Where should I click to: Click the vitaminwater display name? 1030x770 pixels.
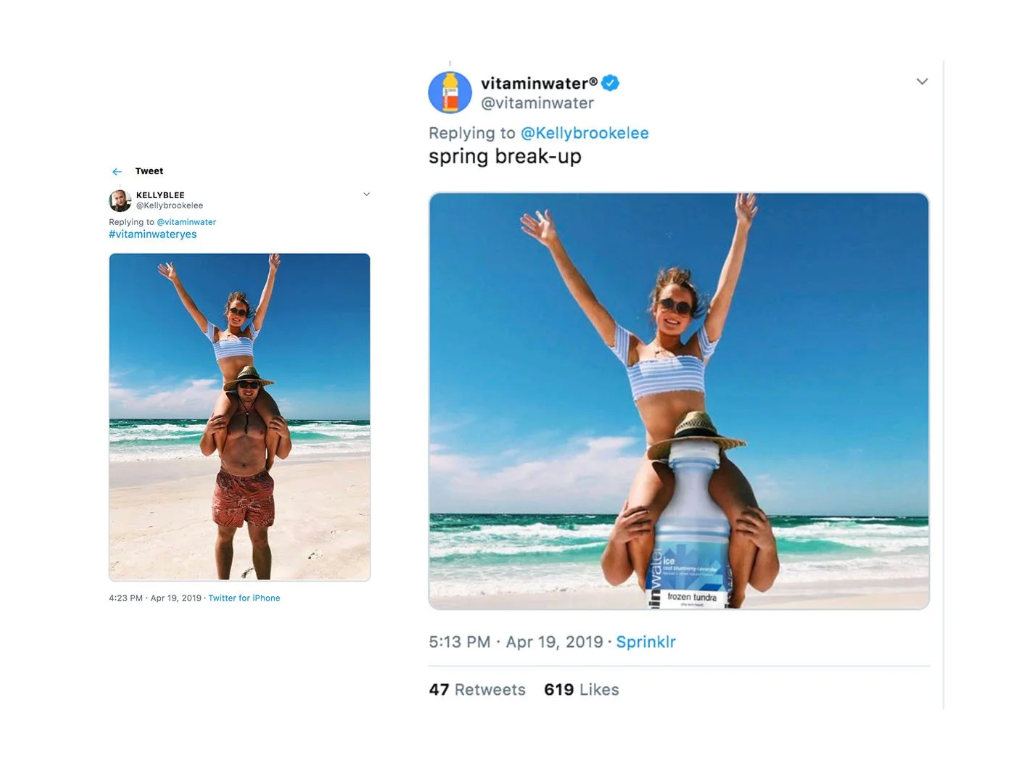538,83
